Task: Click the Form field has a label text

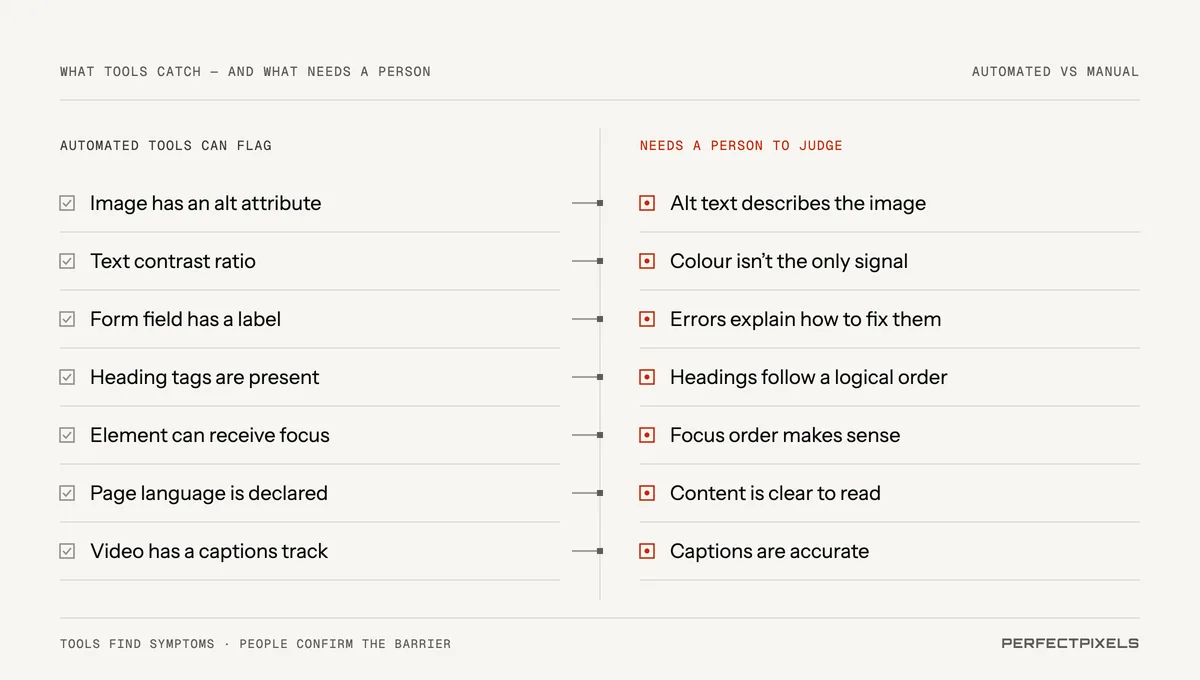Action: [x=185, y=319]
